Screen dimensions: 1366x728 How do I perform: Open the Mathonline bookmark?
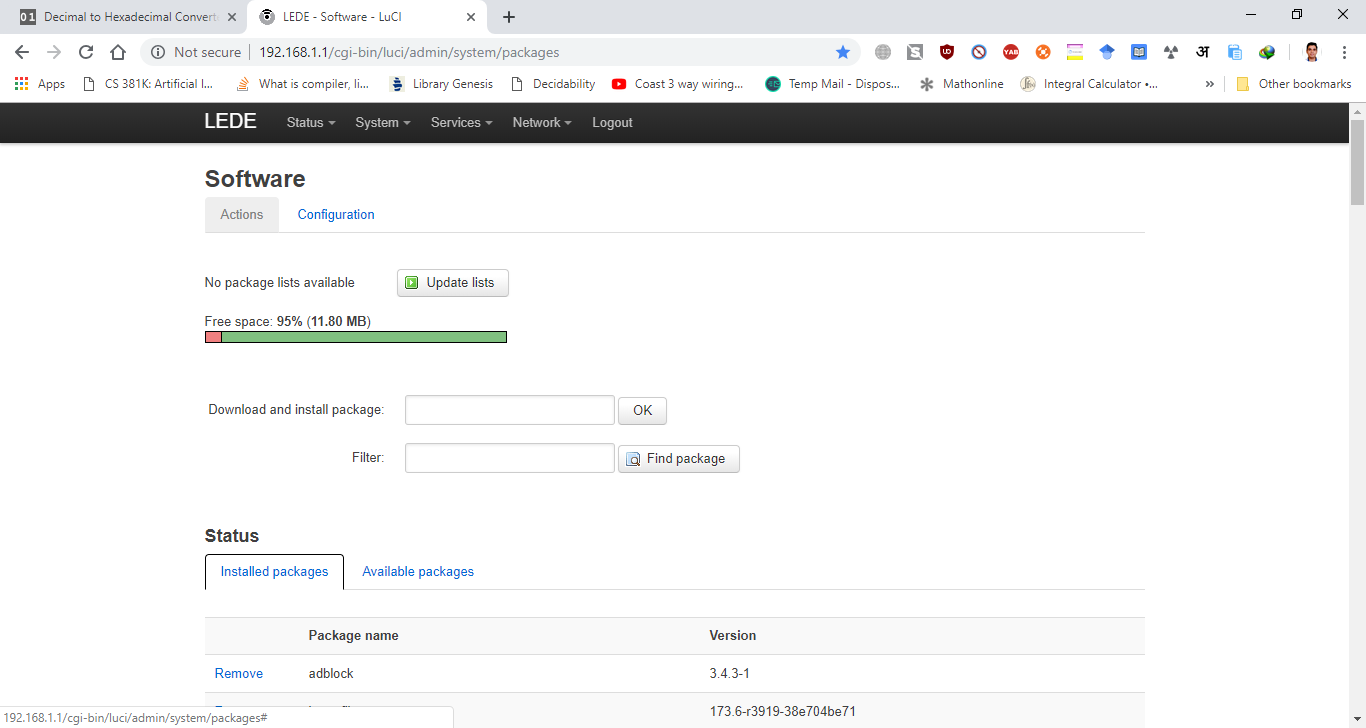click(x=961, y=84)
